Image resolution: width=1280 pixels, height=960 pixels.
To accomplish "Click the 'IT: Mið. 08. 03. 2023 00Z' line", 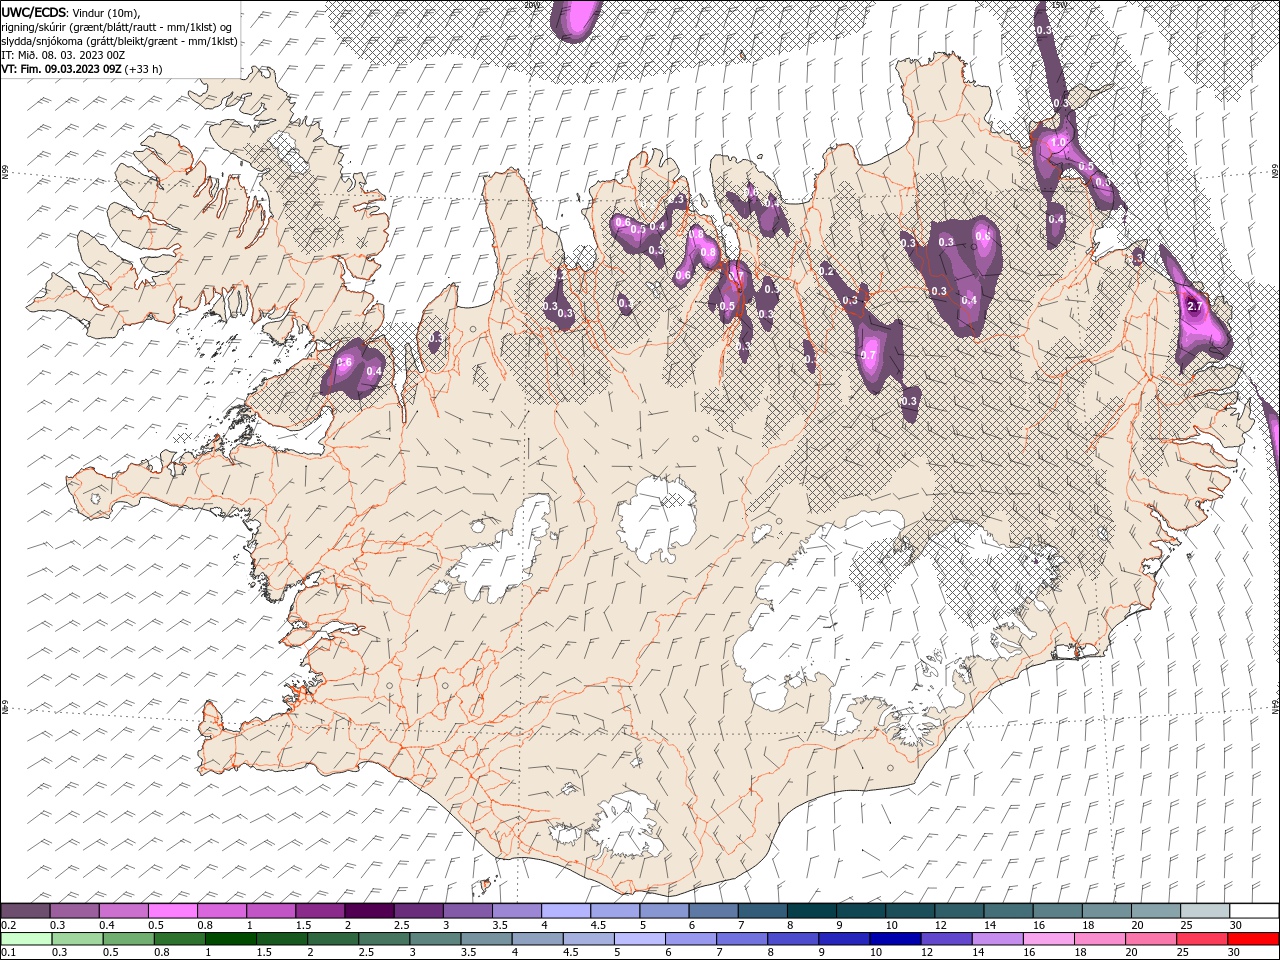I will [62, 55].
